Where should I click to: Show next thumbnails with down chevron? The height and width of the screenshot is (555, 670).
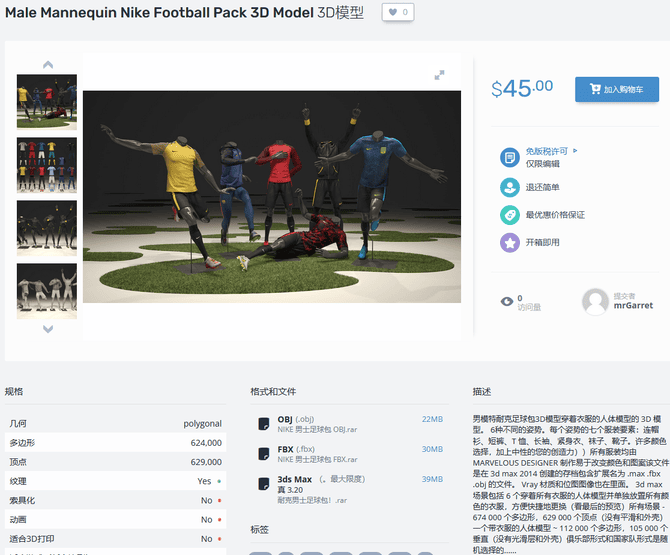coord(48,329)
